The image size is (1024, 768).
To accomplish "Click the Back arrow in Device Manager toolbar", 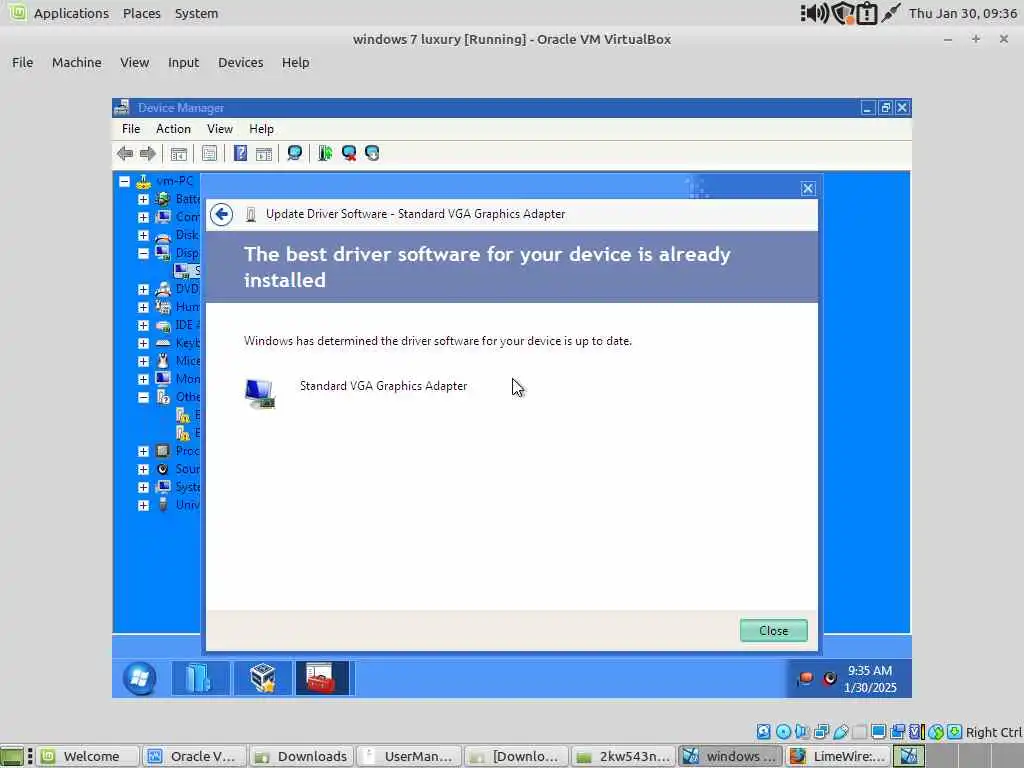I will coord(125,153).
